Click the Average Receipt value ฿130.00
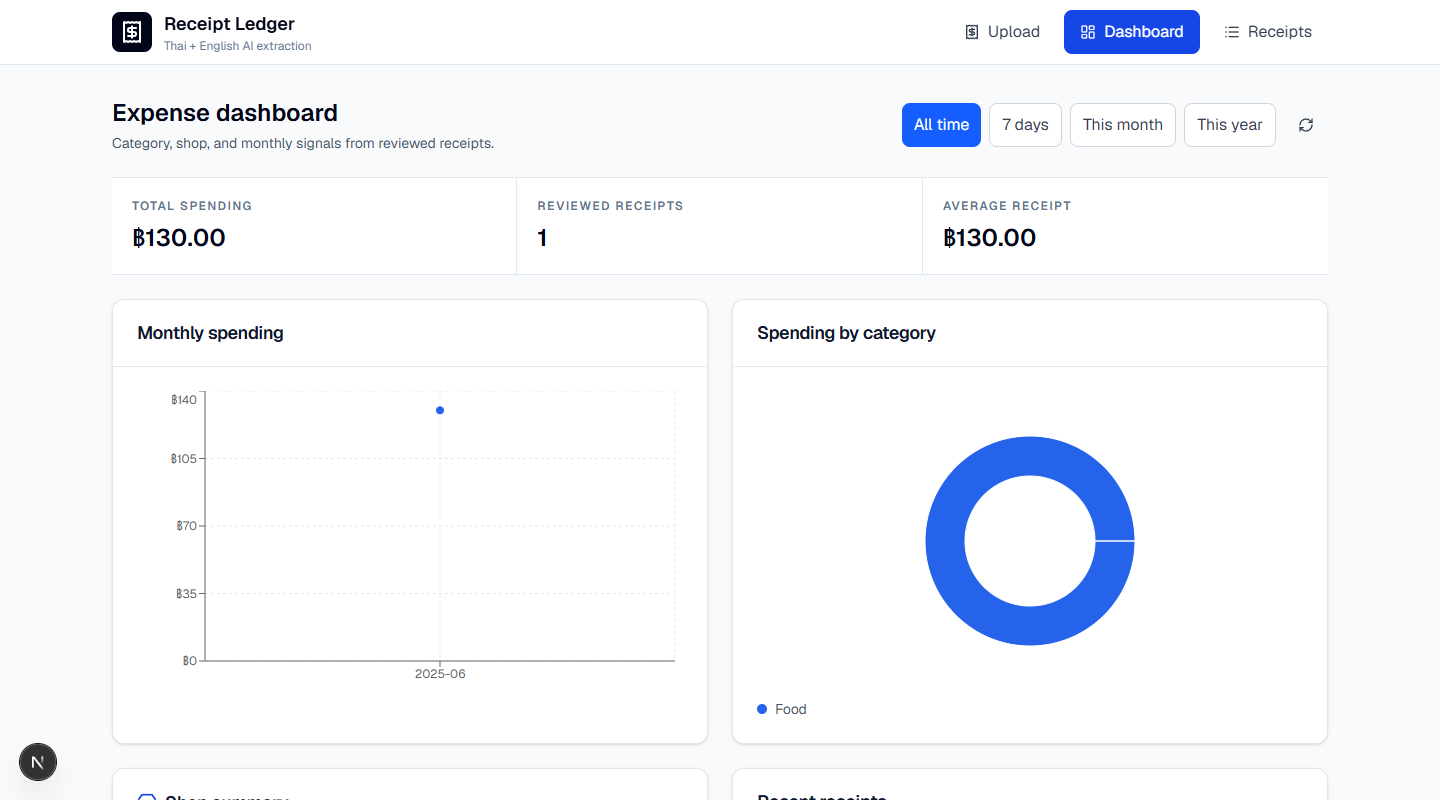The width and height of the screenshot is (1440, 800). (990, 238)
